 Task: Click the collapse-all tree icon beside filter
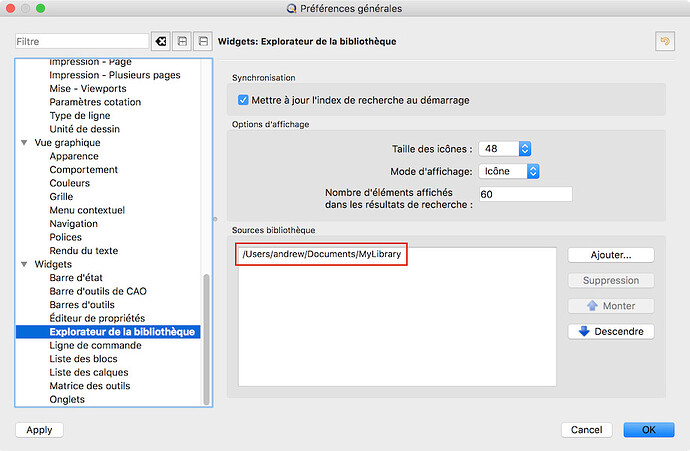click(x=202, y=41)
